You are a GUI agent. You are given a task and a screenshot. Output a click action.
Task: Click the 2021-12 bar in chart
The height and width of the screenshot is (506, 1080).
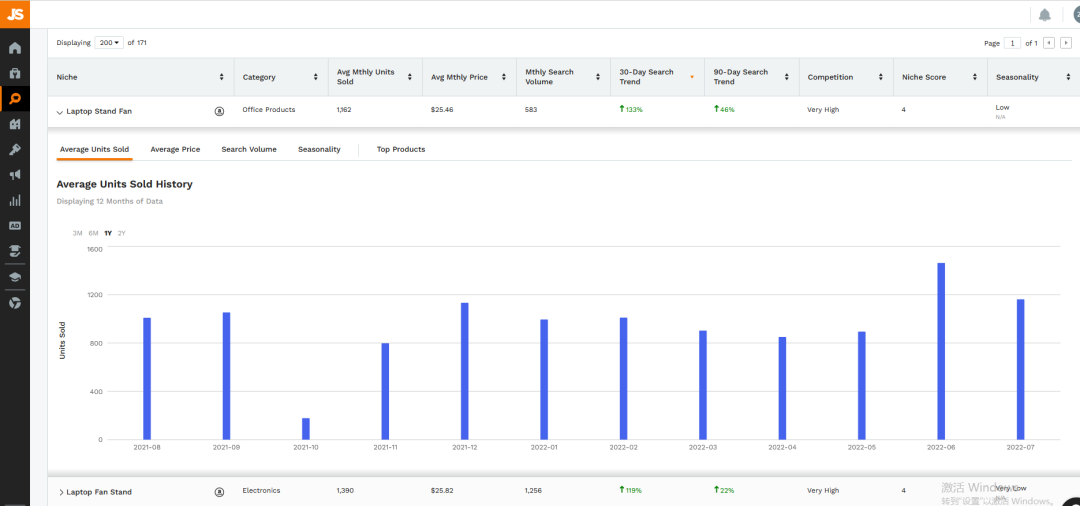pos(464,371)
